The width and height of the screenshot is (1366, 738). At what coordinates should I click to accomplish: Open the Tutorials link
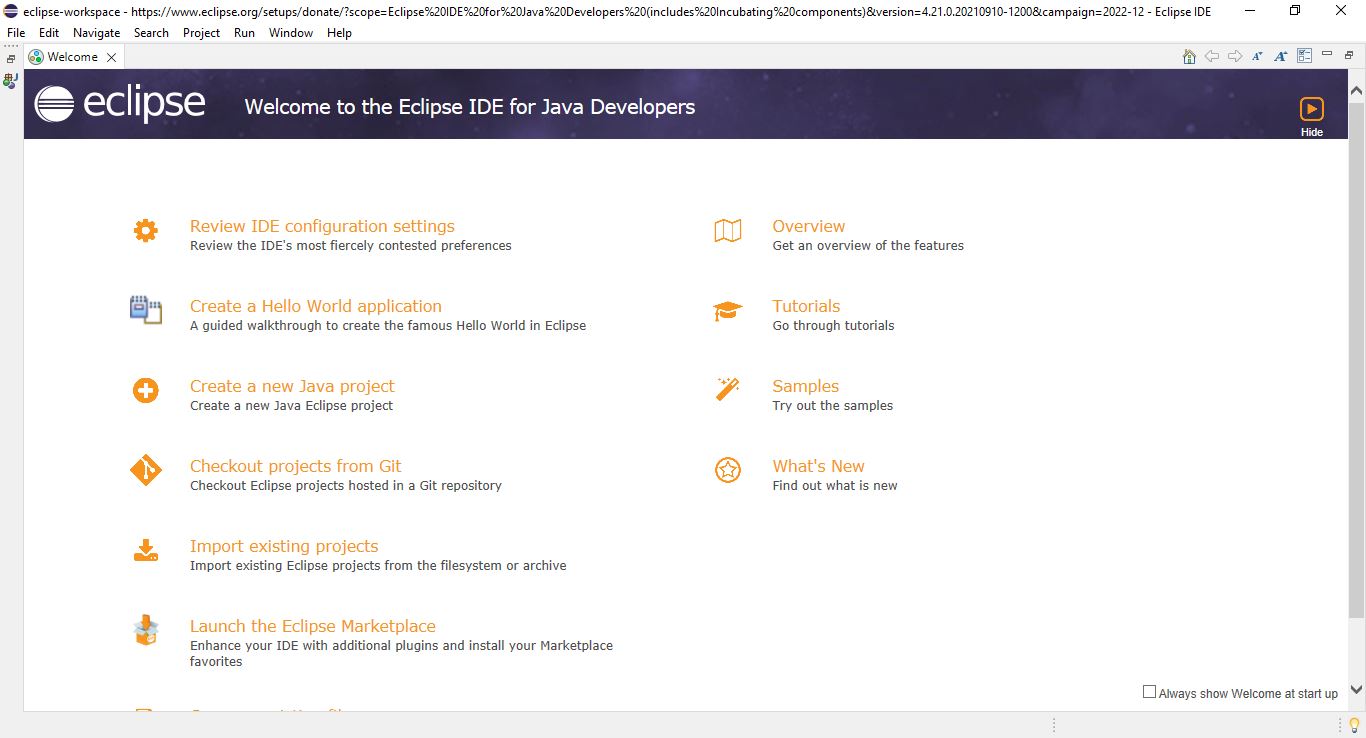pyautogui.click(x=806, y=306)
